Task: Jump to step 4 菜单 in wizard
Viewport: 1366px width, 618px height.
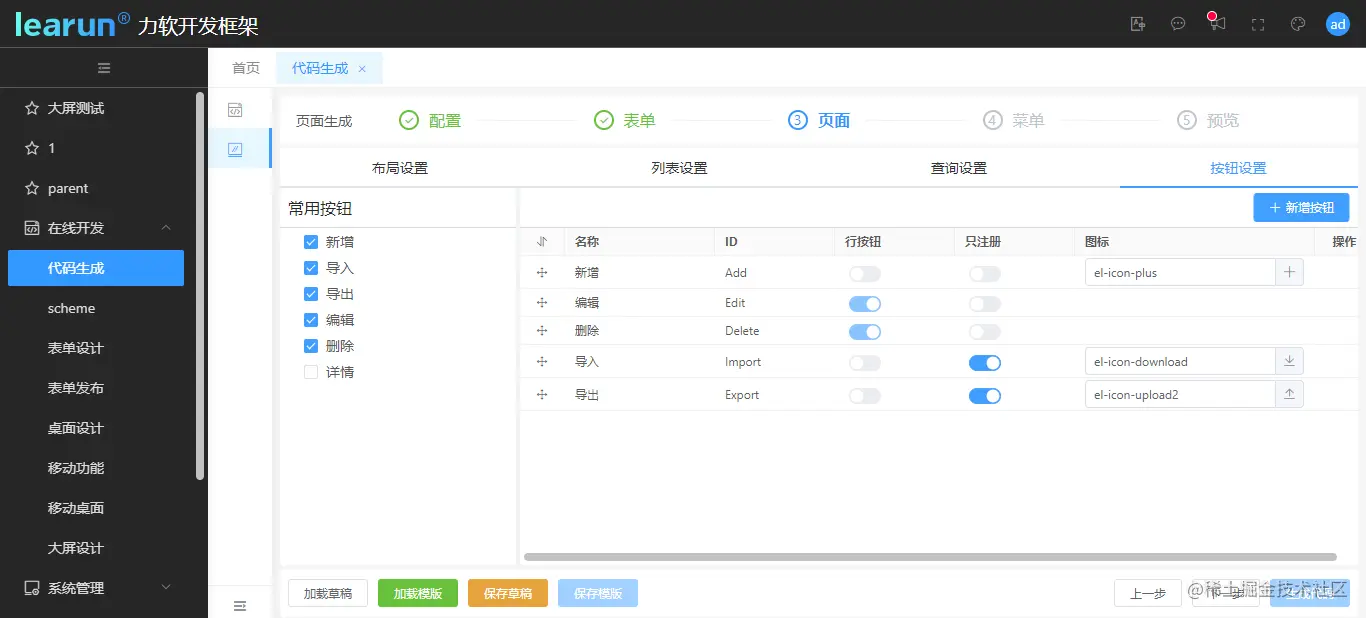Action: pos(1014,120)
